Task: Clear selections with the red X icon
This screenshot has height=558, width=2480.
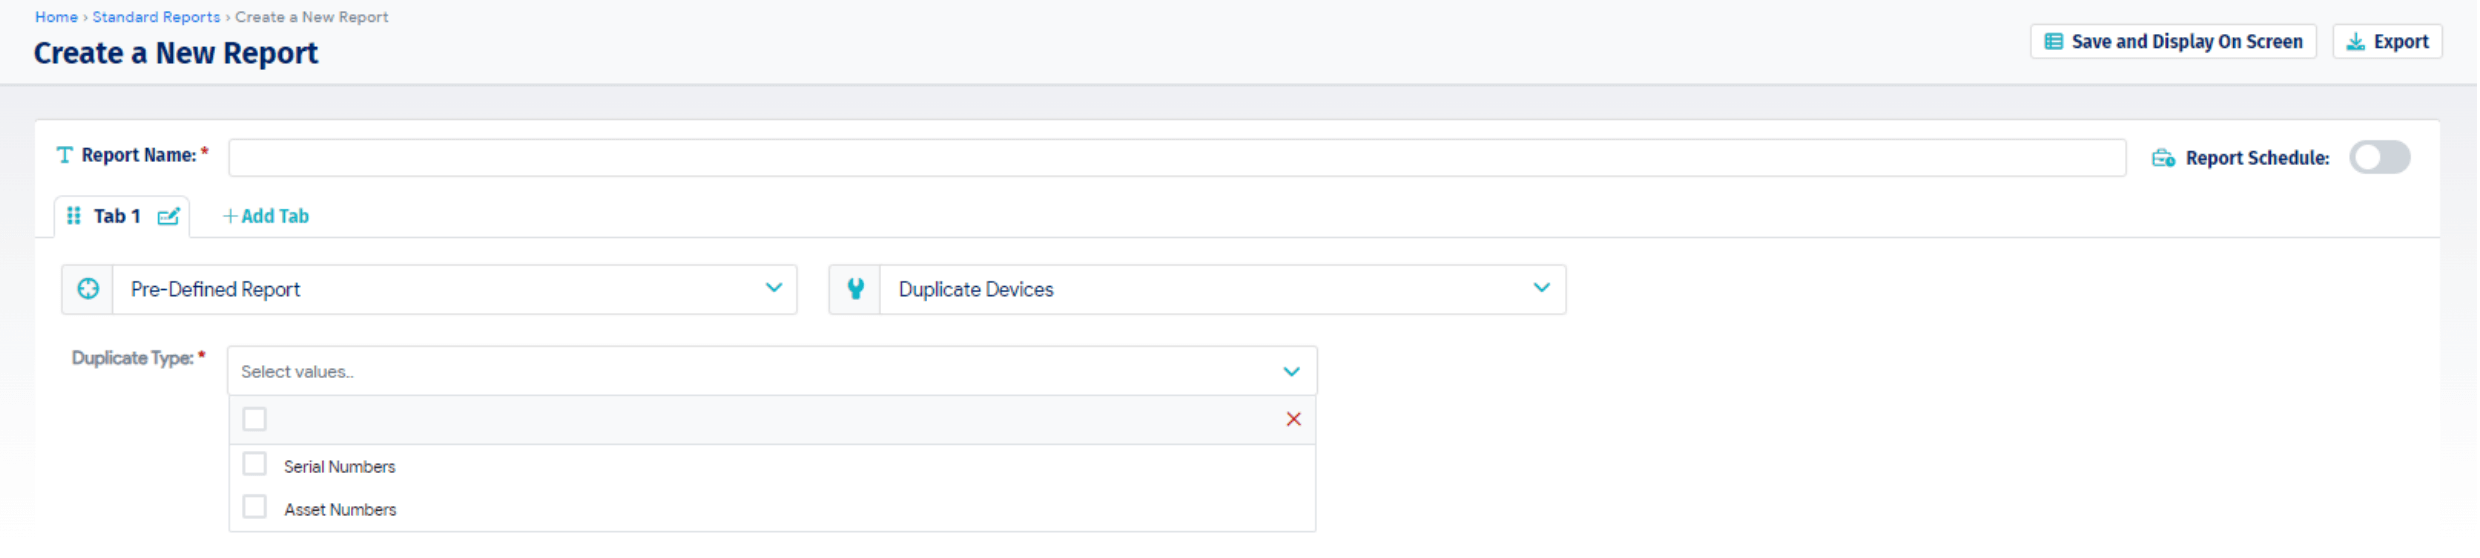Action: click(1293, 419)
